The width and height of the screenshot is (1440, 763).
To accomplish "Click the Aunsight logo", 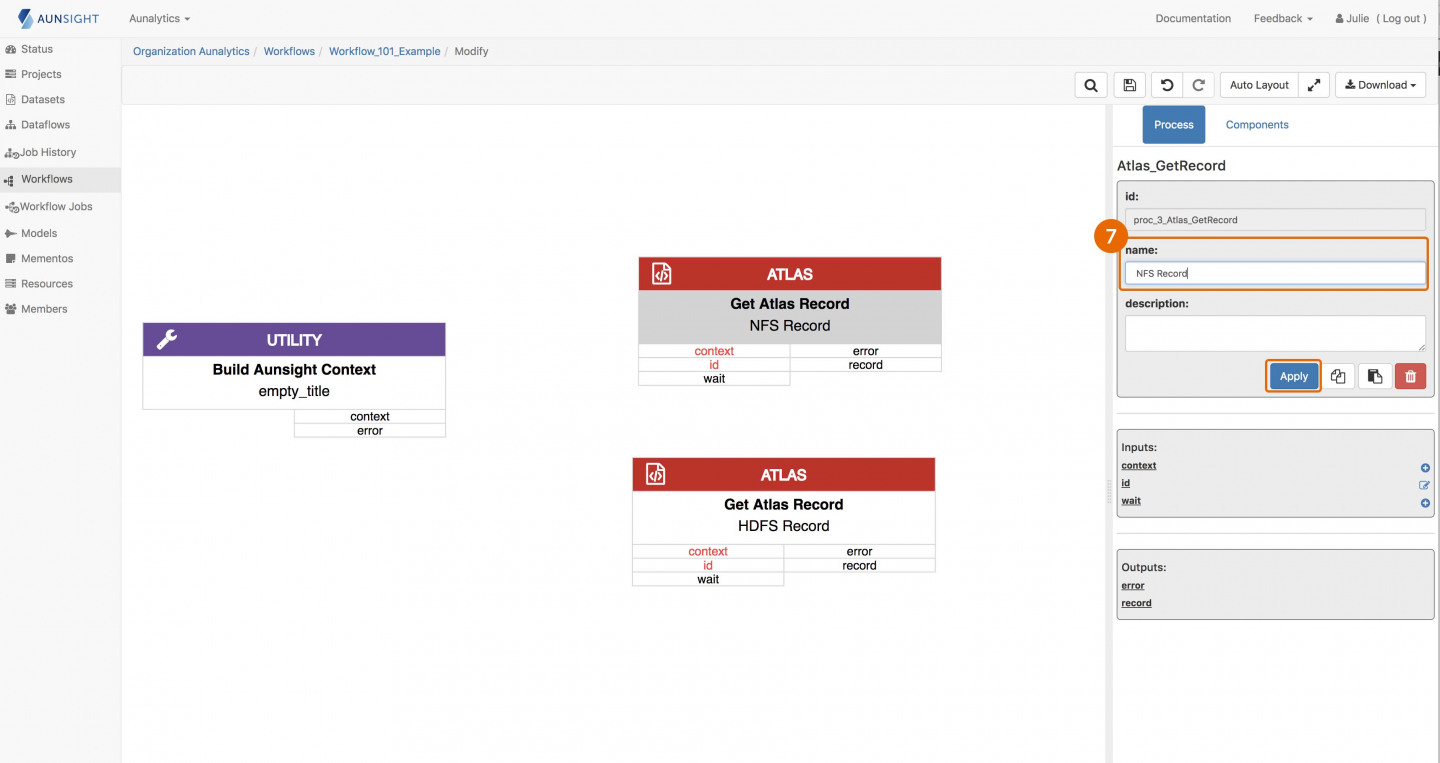I will (58, 18).
